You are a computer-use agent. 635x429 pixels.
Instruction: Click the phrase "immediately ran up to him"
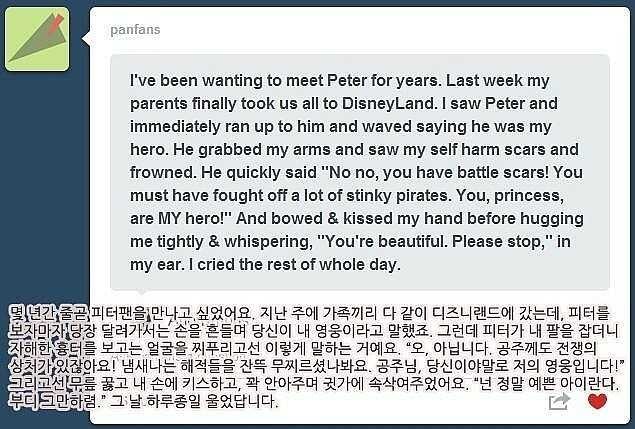[x=223, y=124]
